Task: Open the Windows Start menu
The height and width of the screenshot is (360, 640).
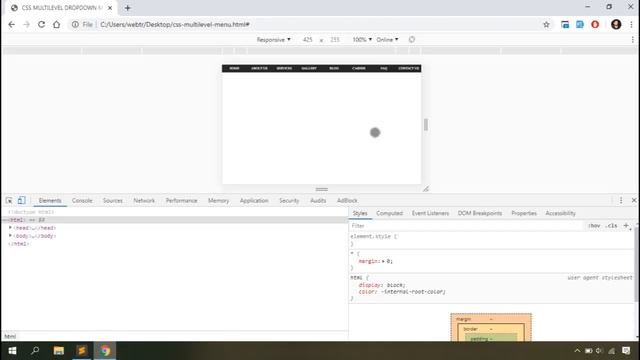Action: pos(12,351)
